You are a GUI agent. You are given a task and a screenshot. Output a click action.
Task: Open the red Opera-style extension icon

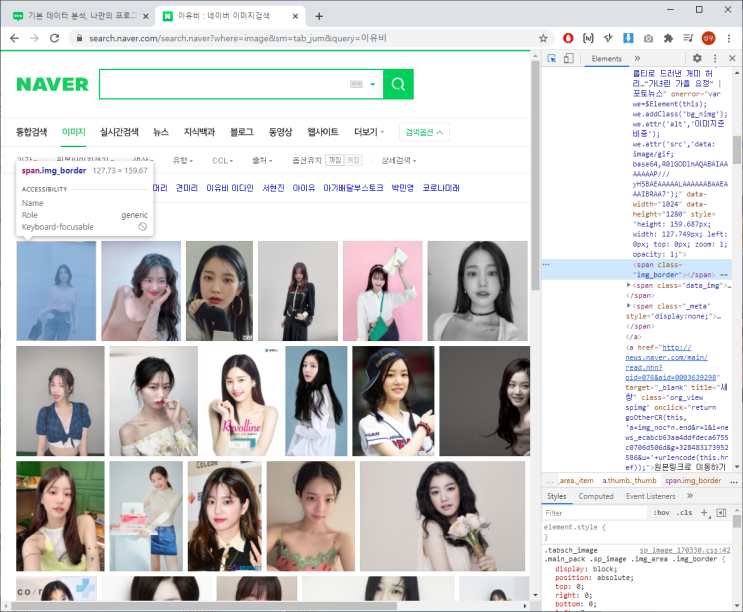coord(568,38)
